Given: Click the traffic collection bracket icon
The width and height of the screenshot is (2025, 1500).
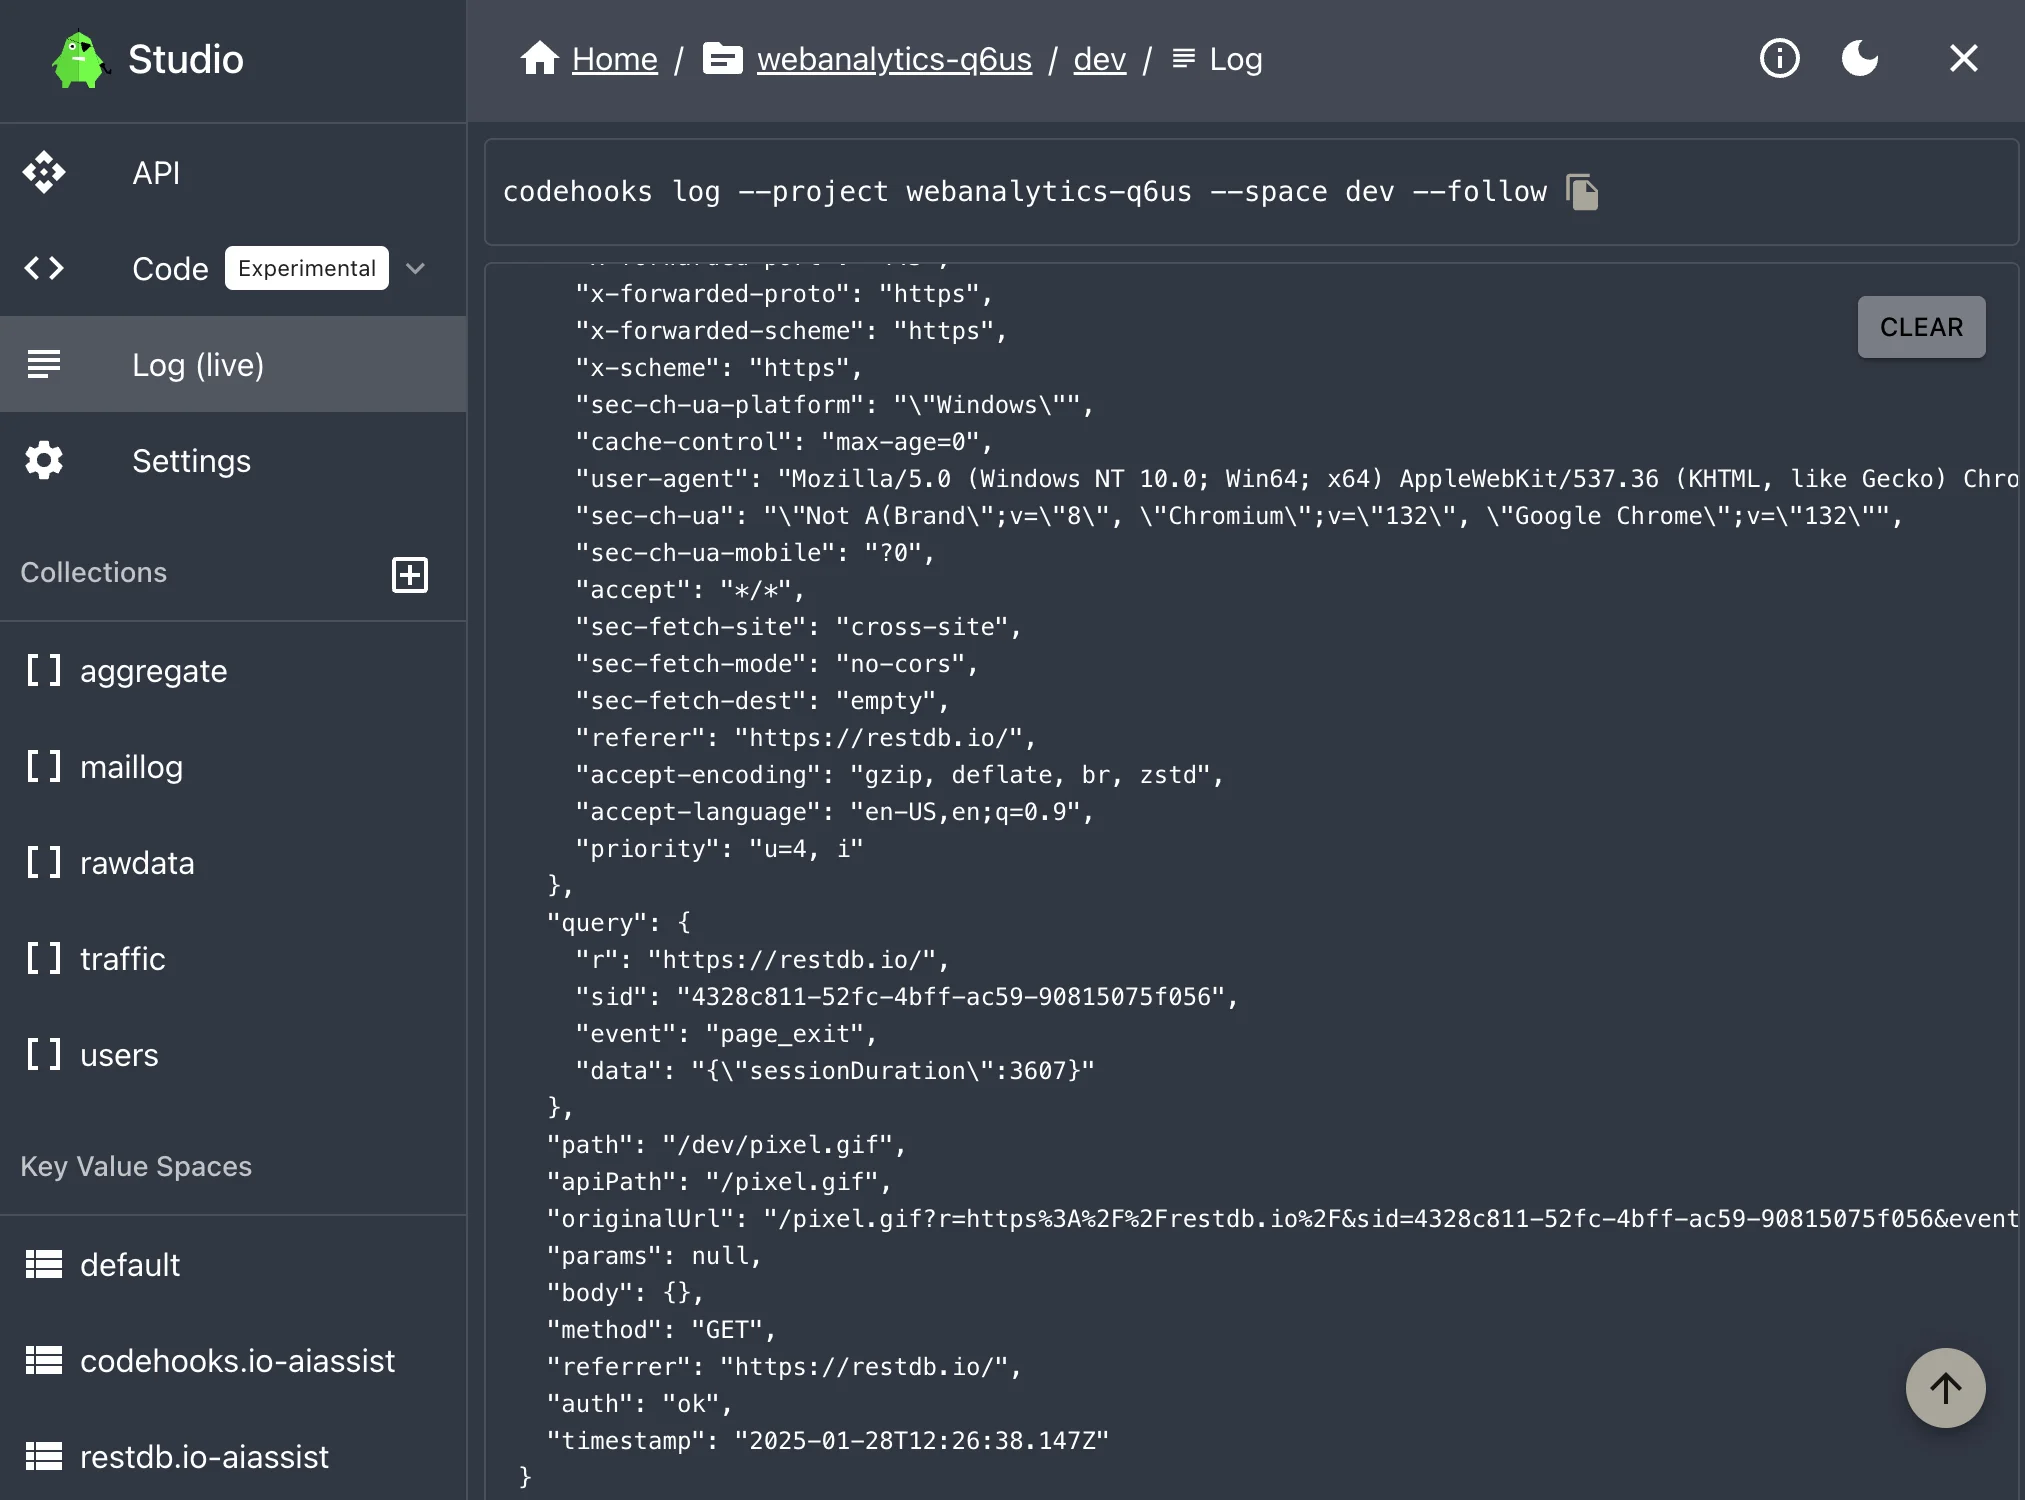Looking at the screenshot, I should 44,958.
